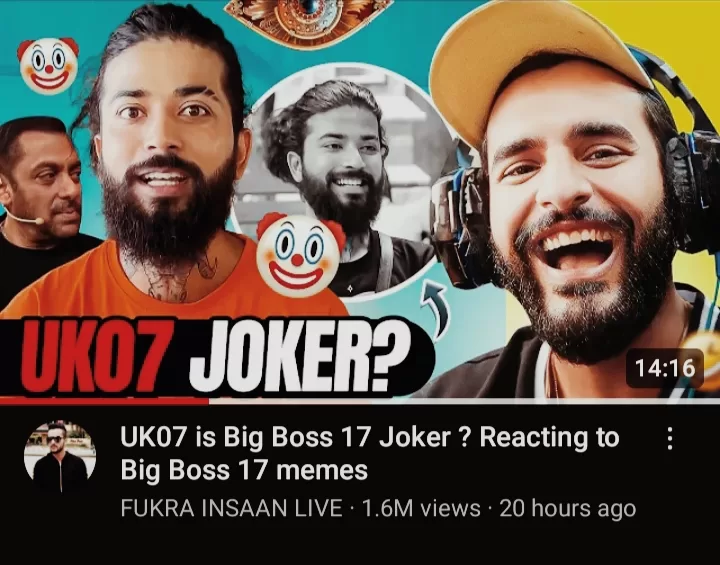The height and width of the screenshot is (565, 720).
Task: Open the FUKRA INSAAN LIVE channel avatar
Action: pos(60,456)
